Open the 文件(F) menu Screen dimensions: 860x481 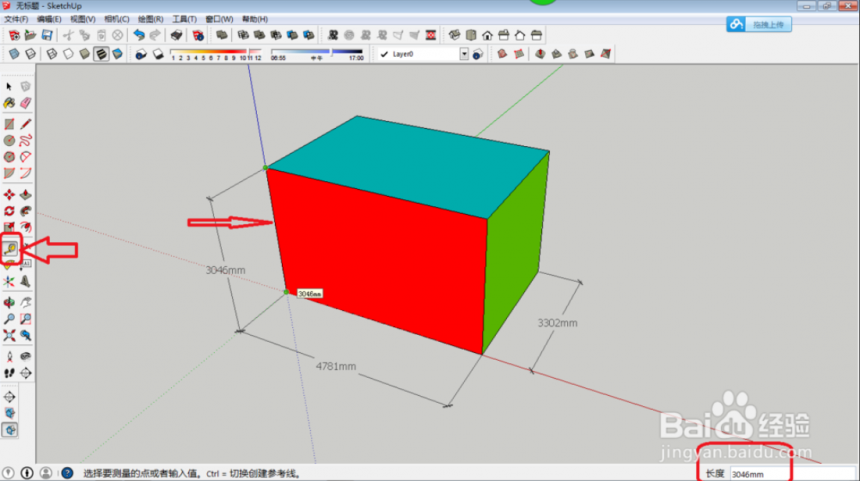[x=16, y=19]
